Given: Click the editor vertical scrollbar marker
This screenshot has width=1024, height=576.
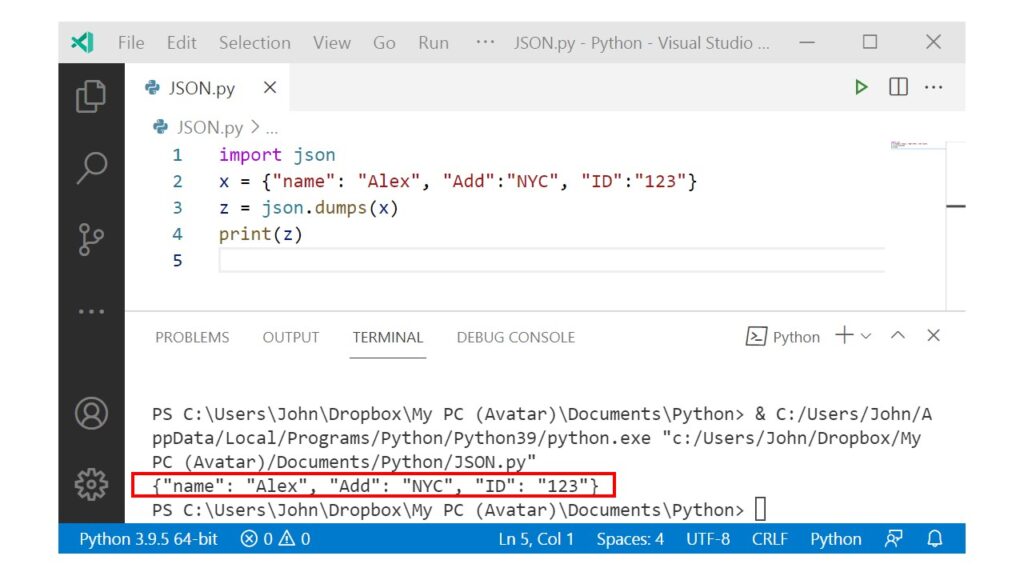Looking at the screenshot, I should point(955,206).
